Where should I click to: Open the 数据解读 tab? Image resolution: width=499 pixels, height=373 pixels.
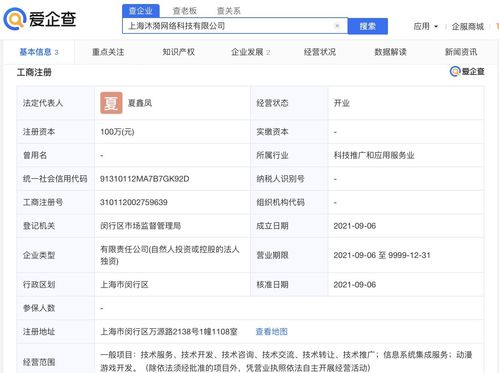(390, 52)
